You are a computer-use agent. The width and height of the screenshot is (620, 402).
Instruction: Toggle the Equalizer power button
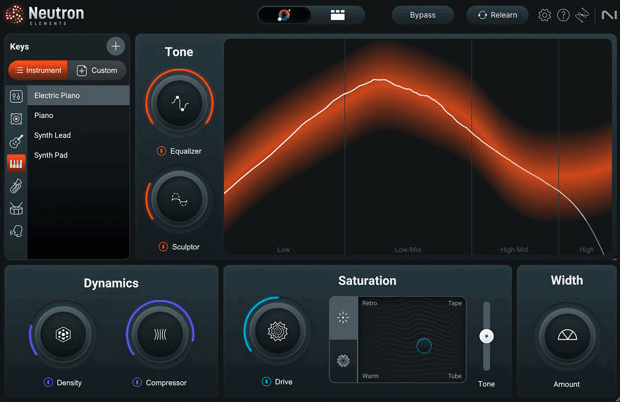click(x=162, y=151)
